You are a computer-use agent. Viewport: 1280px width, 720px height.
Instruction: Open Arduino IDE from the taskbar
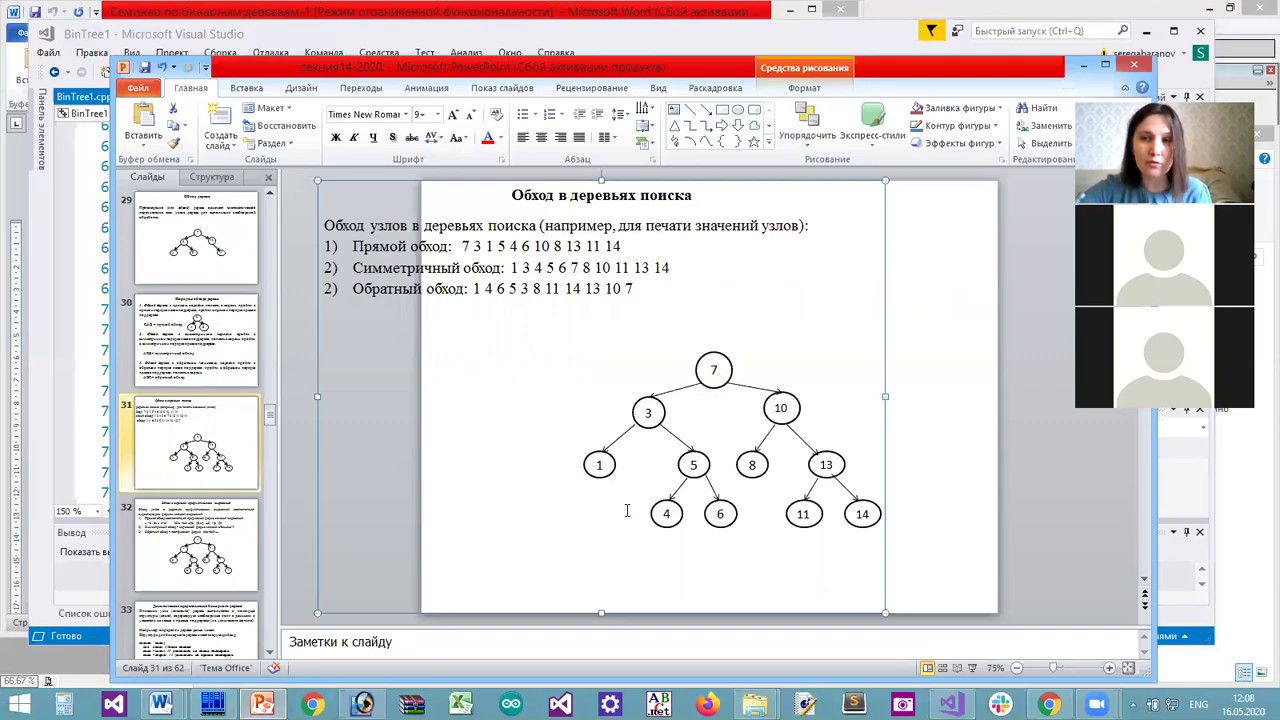(x=511, y=704)
